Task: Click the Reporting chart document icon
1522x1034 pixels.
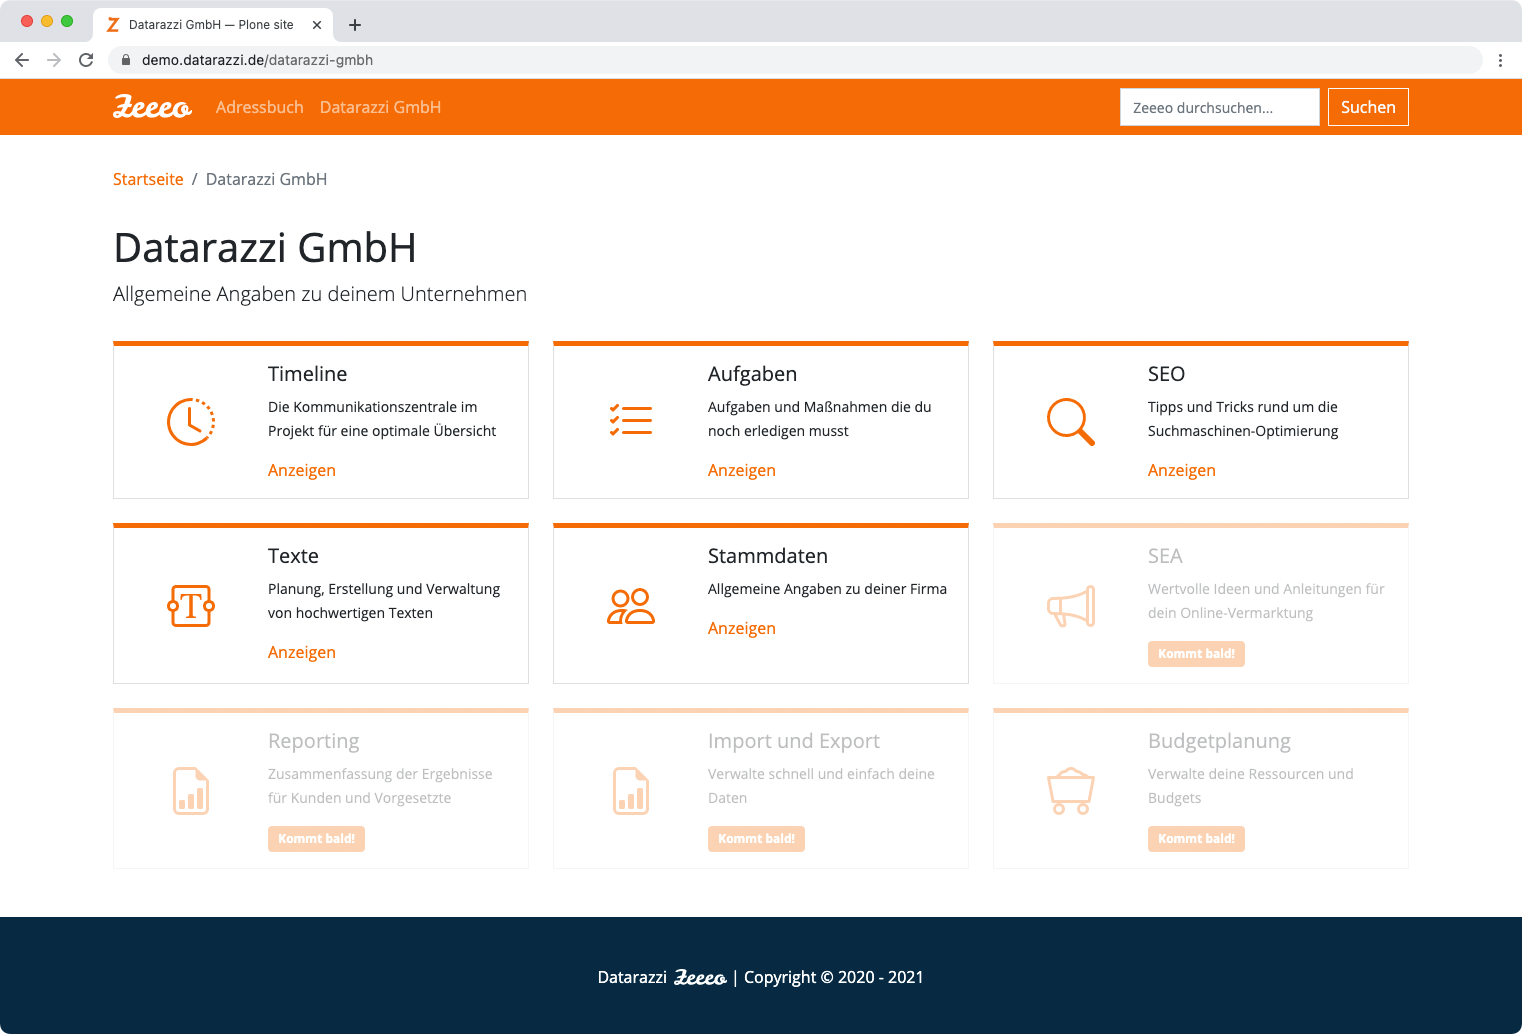Action: (x=191, y=791)
